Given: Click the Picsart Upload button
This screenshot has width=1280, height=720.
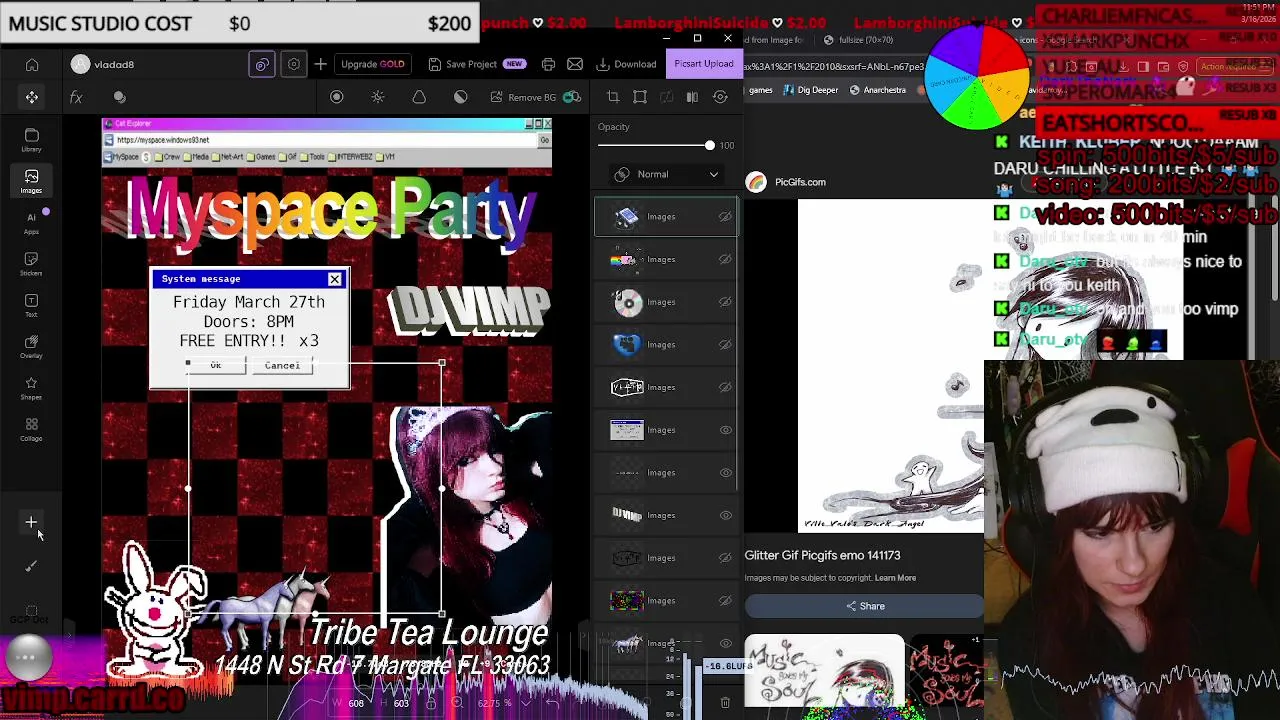Looking at the screenshot, I should tap(704, 64).
